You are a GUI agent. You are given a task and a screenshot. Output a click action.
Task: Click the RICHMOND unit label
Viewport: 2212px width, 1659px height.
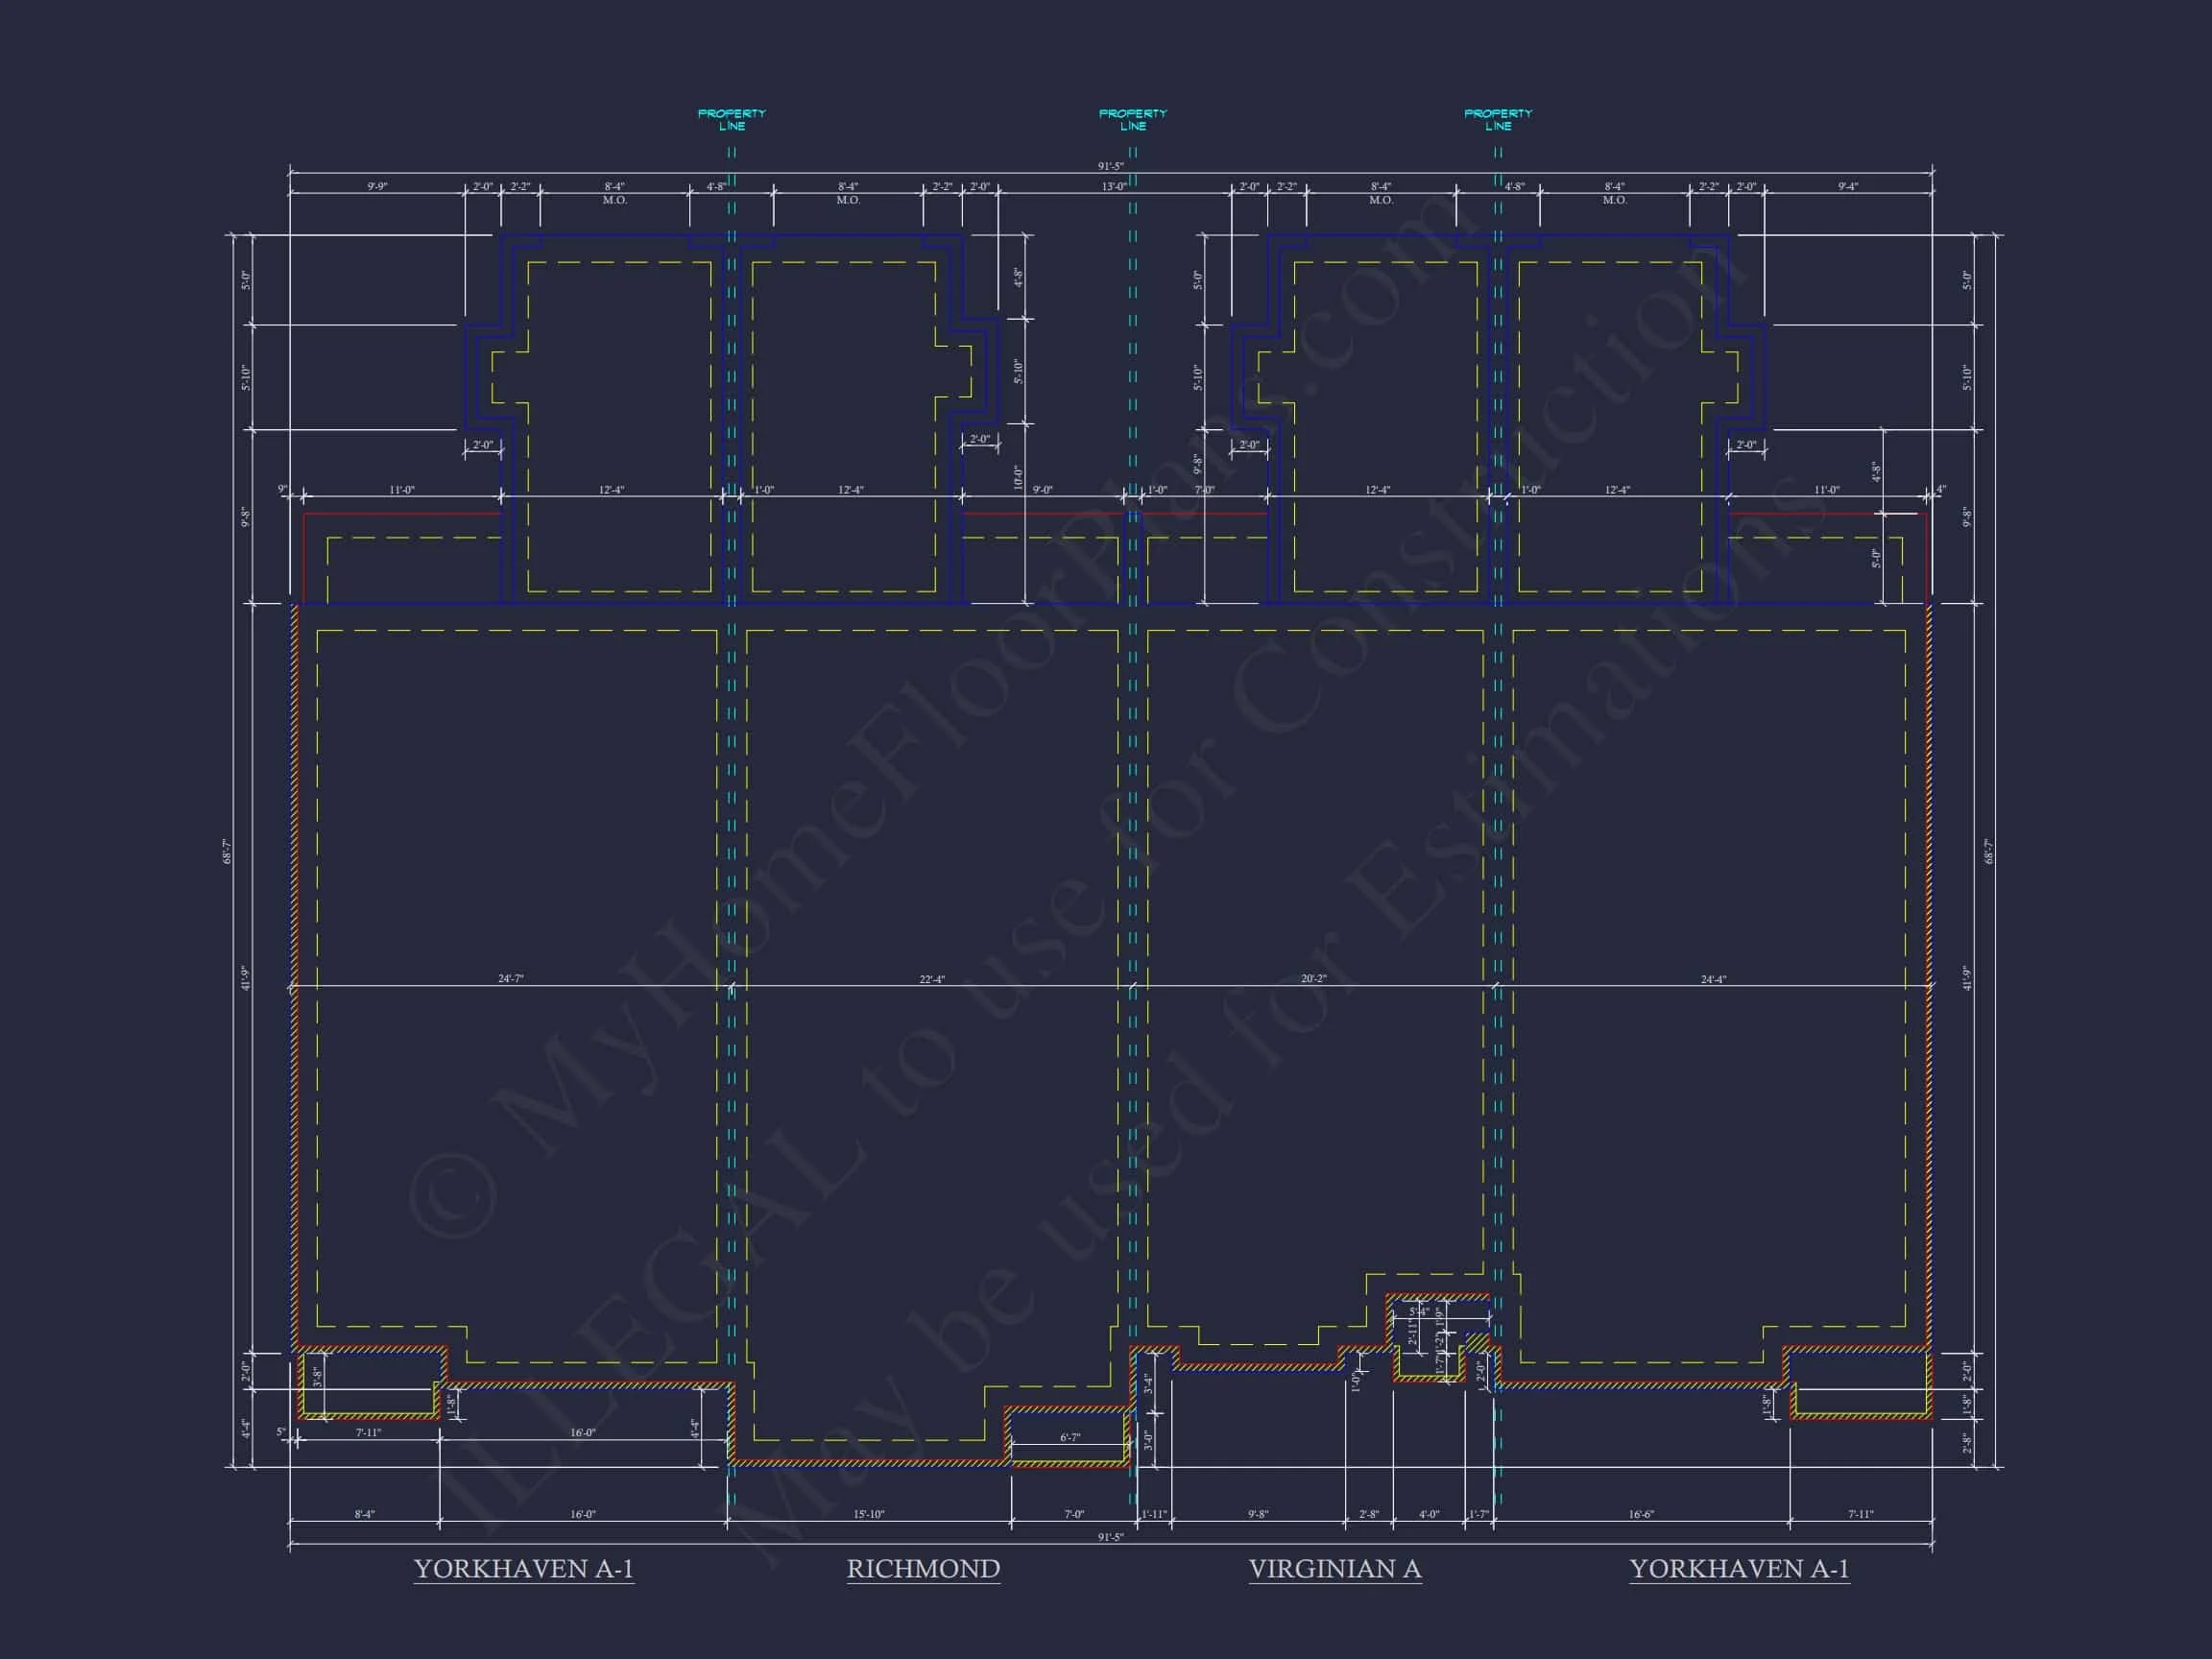point(923,1568)
